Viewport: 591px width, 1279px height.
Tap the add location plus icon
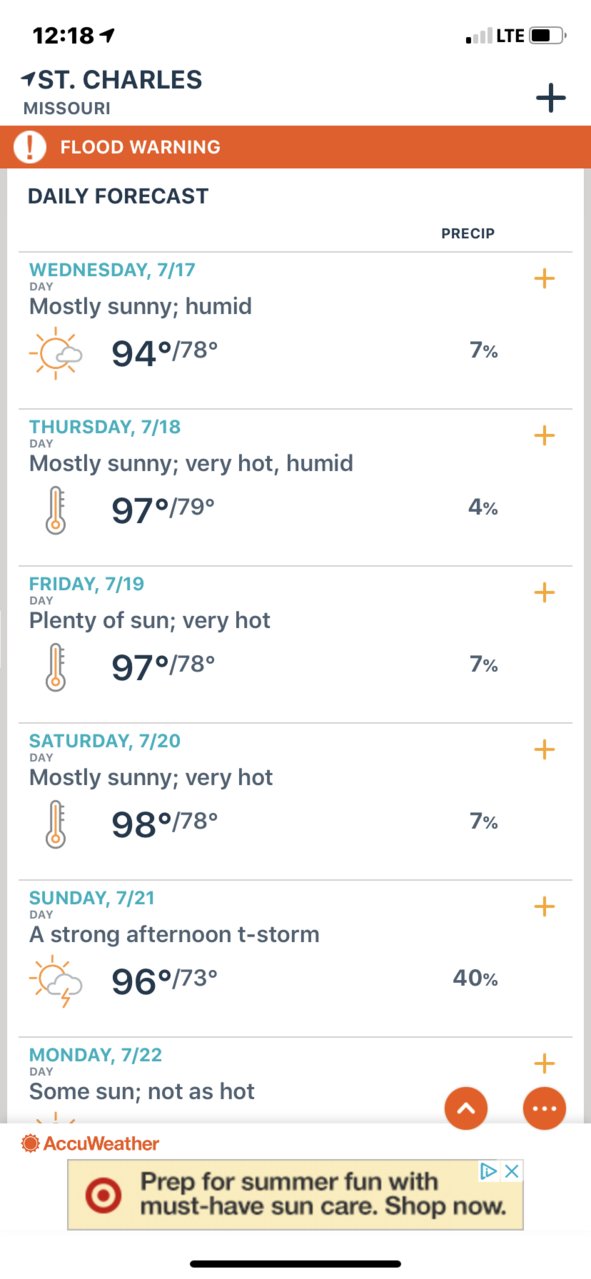coord(550,97)
